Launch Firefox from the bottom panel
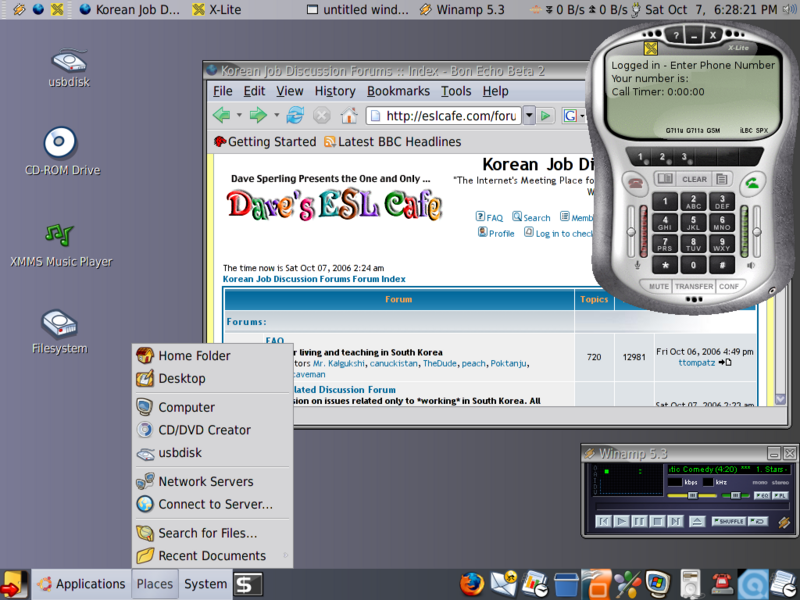This screenshot has height=600, width=800. coord(472,584)
